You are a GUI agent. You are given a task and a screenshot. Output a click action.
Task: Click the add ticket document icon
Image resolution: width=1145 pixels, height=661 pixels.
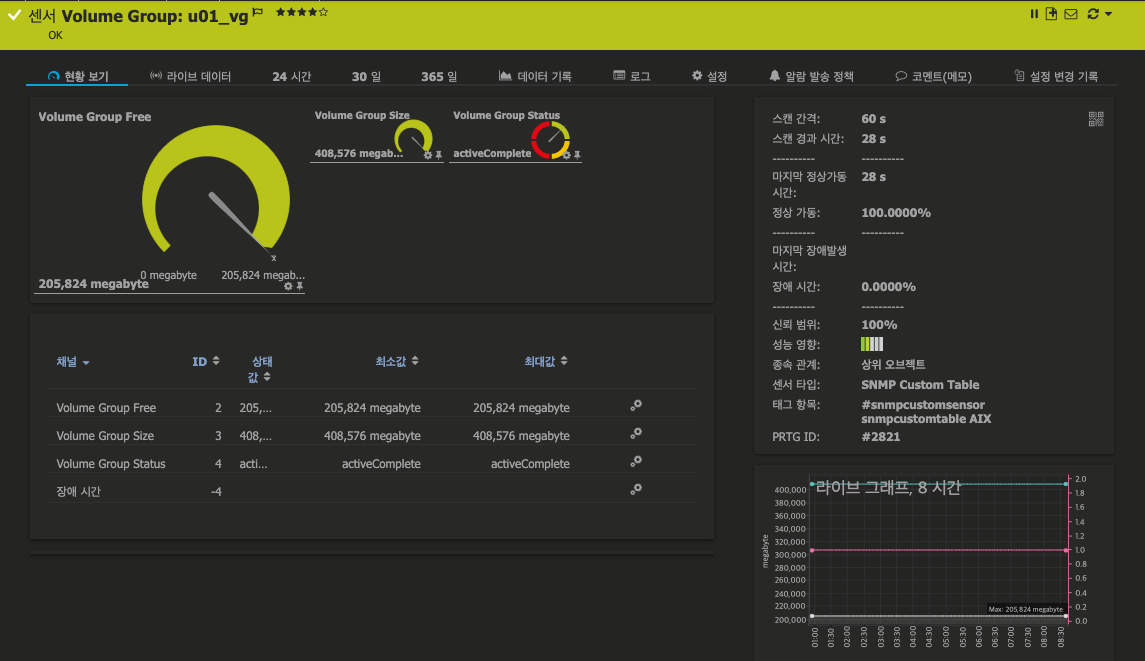[x=1052, y=14]
